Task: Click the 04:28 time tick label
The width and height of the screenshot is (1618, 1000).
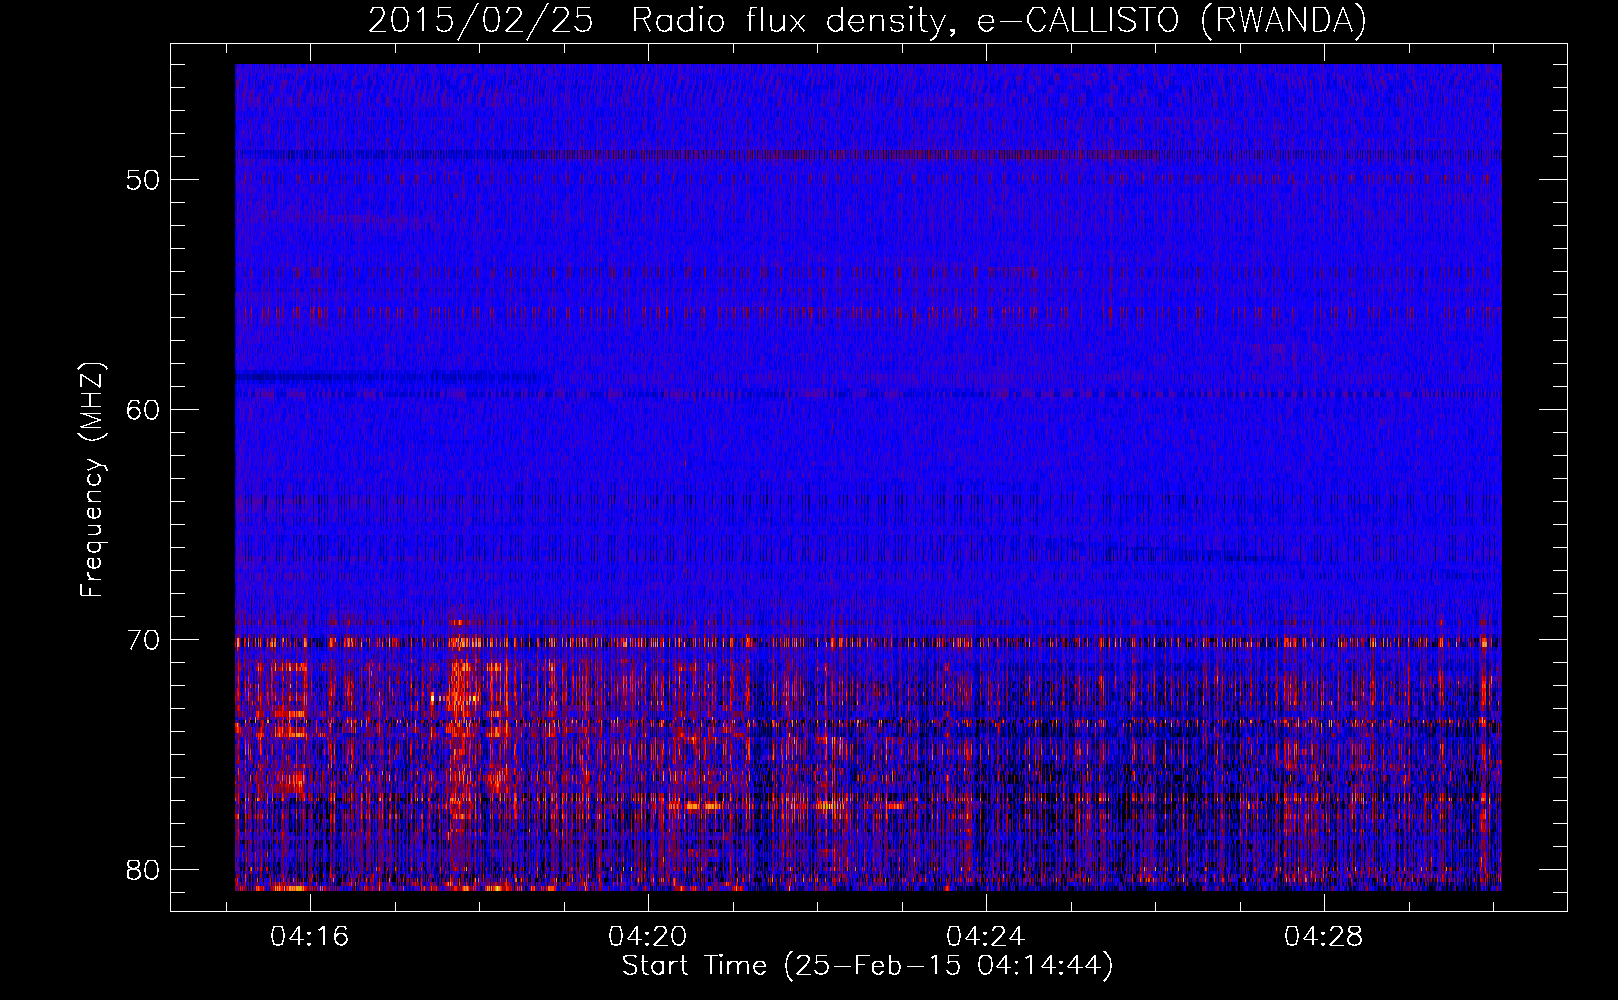Action: click(1324, 937)
